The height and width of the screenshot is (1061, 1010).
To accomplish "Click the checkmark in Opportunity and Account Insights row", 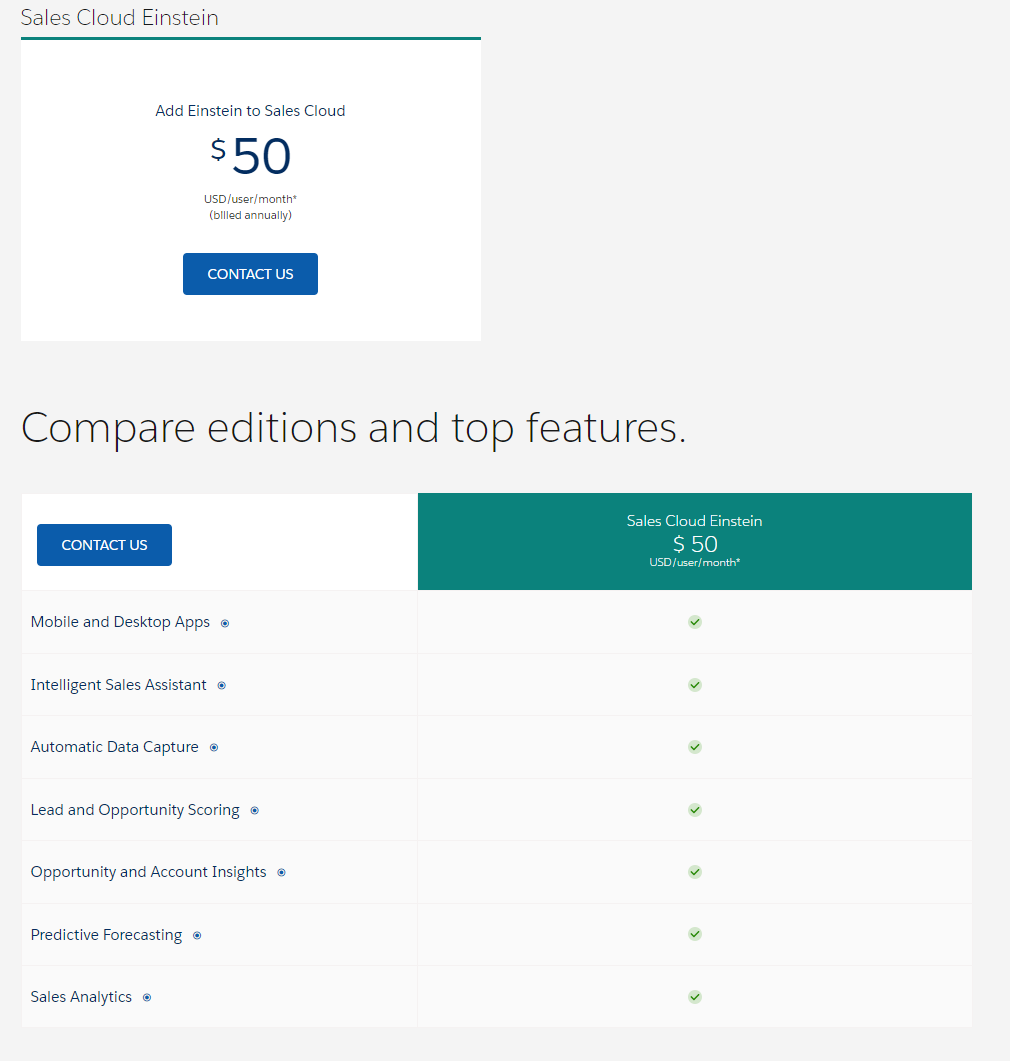I will (694, 872).
